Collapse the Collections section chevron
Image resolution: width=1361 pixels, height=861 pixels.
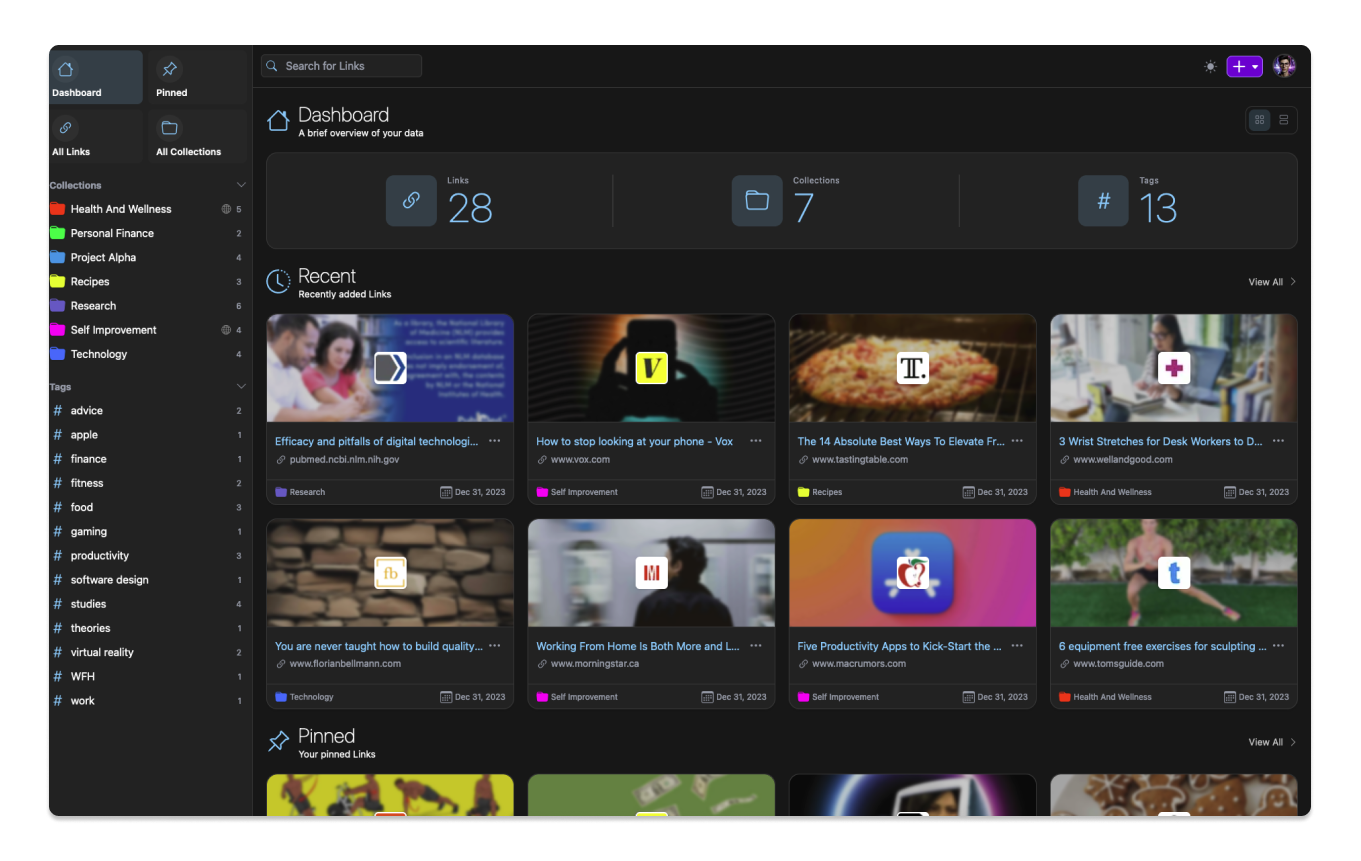(x=240, y=185)
